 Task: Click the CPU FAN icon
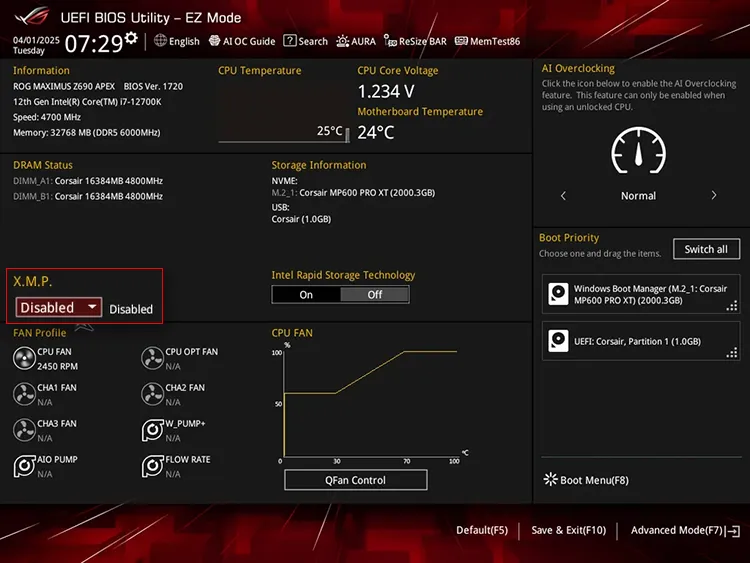pos(24,358)
